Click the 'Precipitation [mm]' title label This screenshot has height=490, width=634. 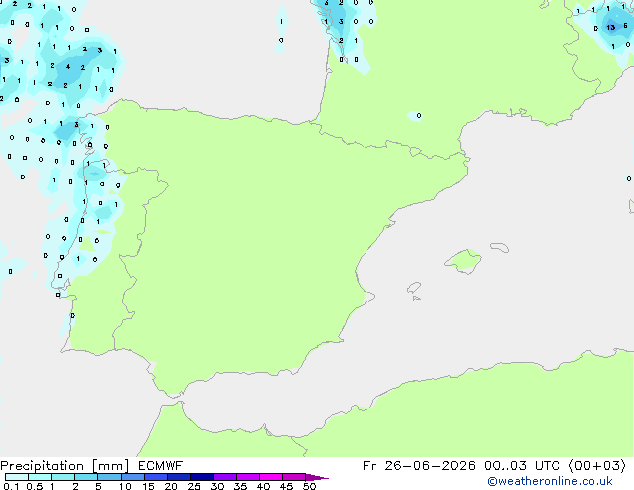65,466
